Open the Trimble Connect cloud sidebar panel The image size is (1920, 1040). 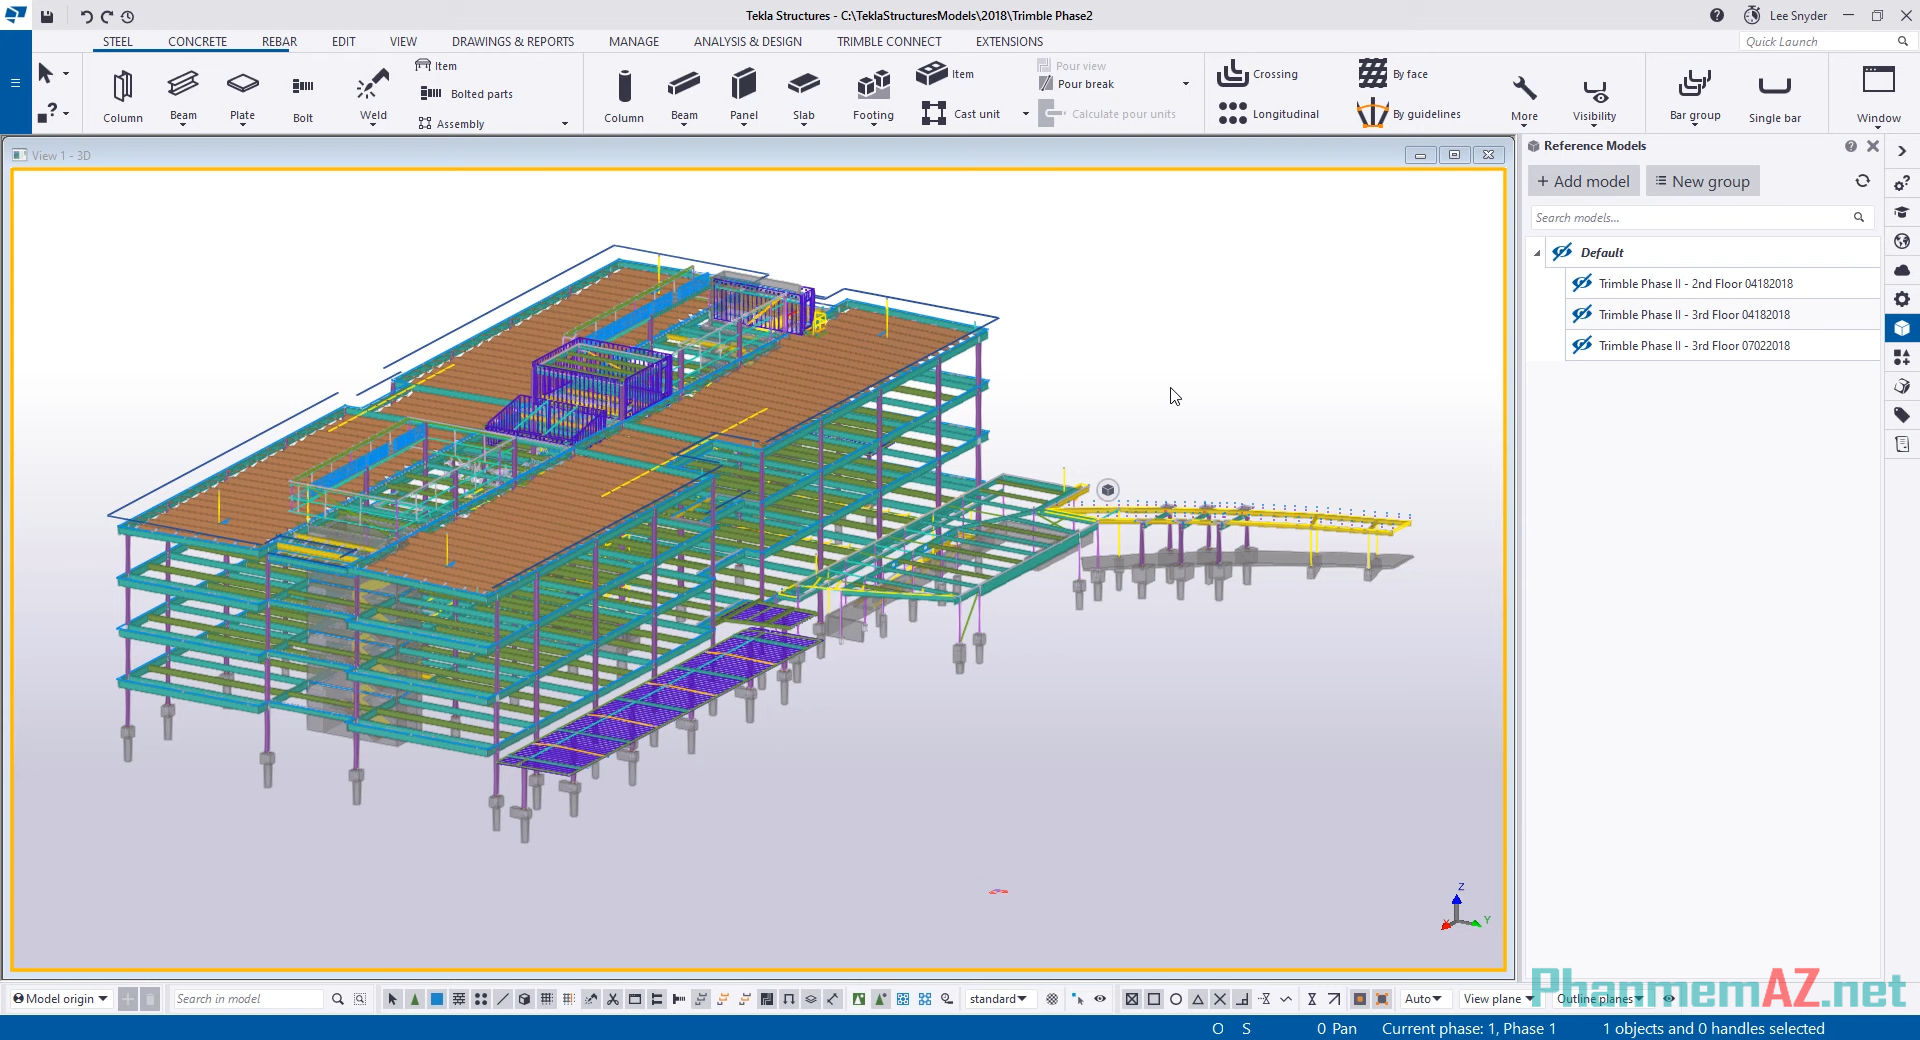tap(1902, 270)
